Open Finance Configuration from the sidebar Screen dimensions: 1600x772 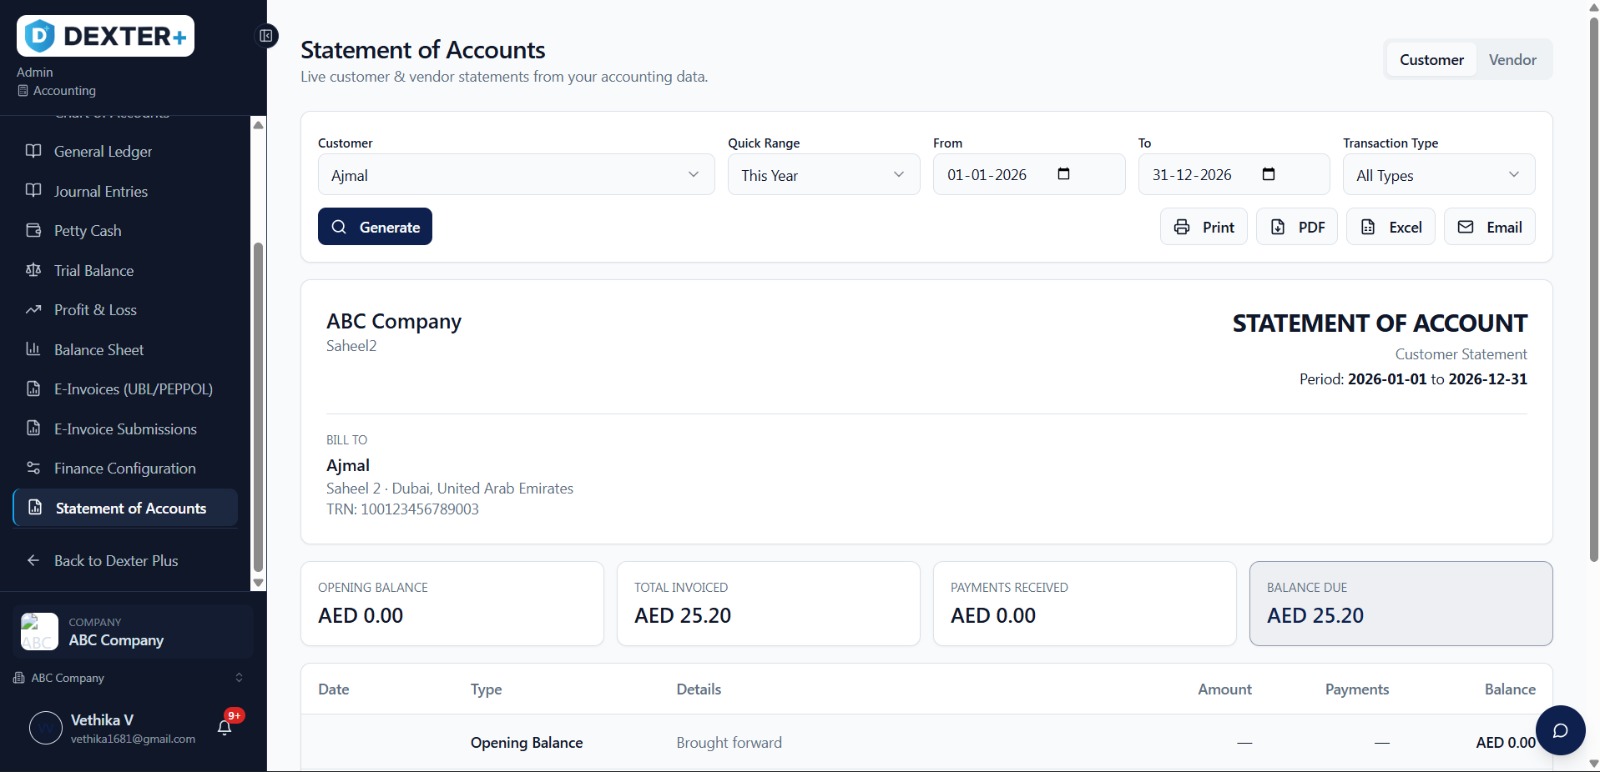point(125,468)
